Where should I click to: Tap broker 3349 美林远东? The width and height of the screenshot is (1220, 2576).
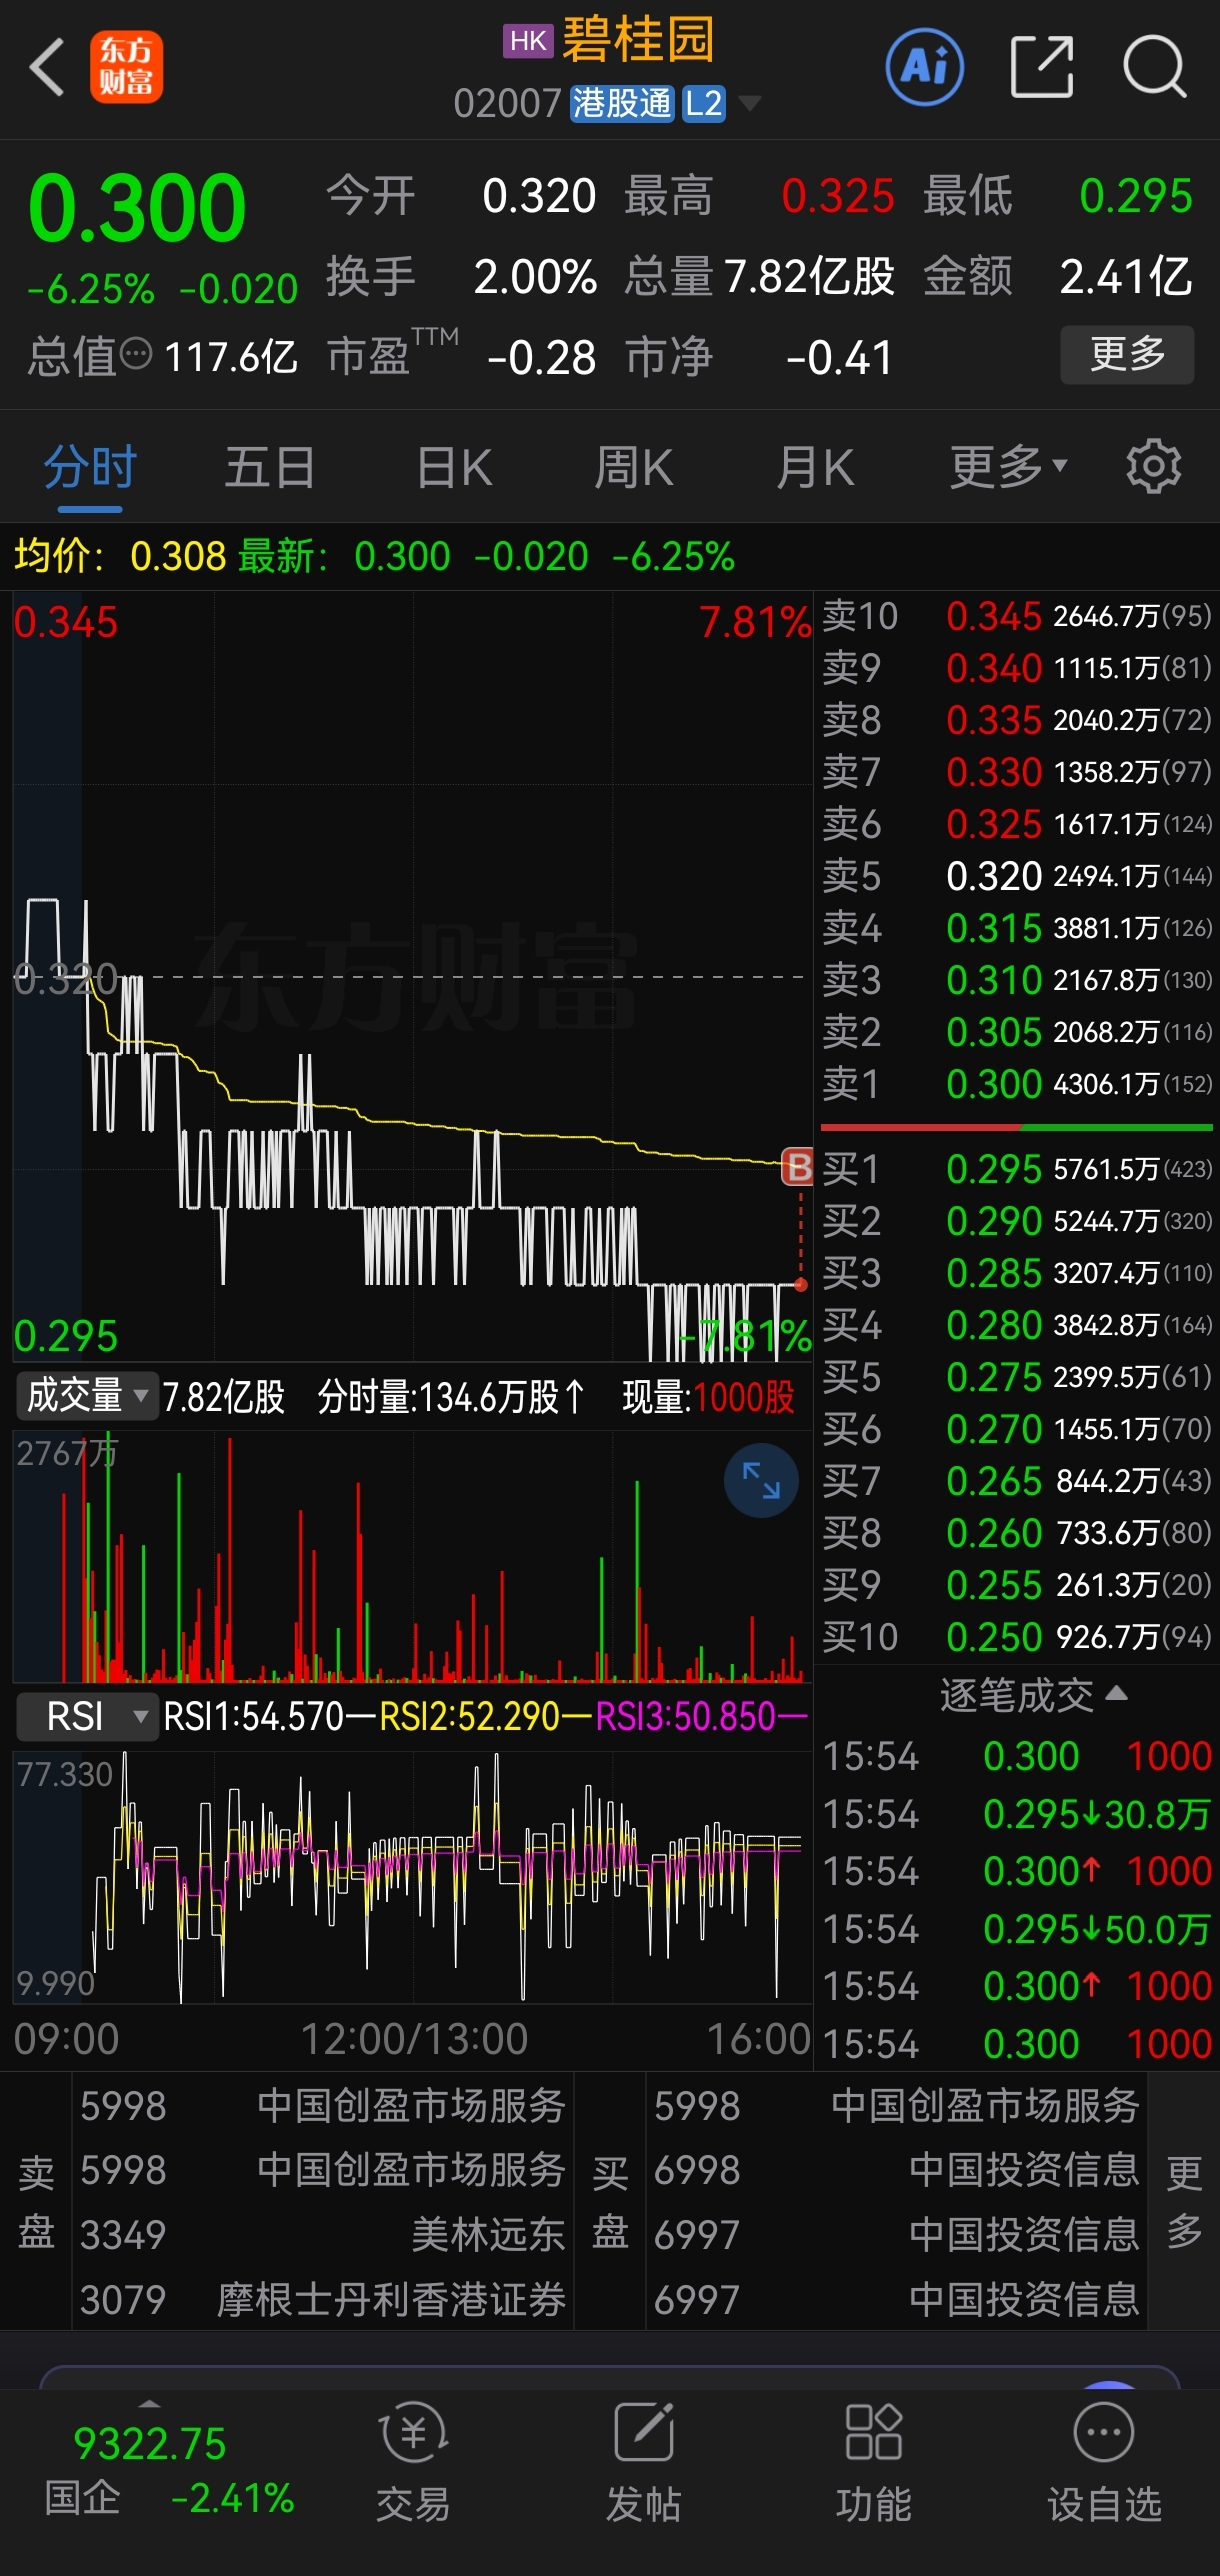pyautogui.click(x=323, y=2234)
